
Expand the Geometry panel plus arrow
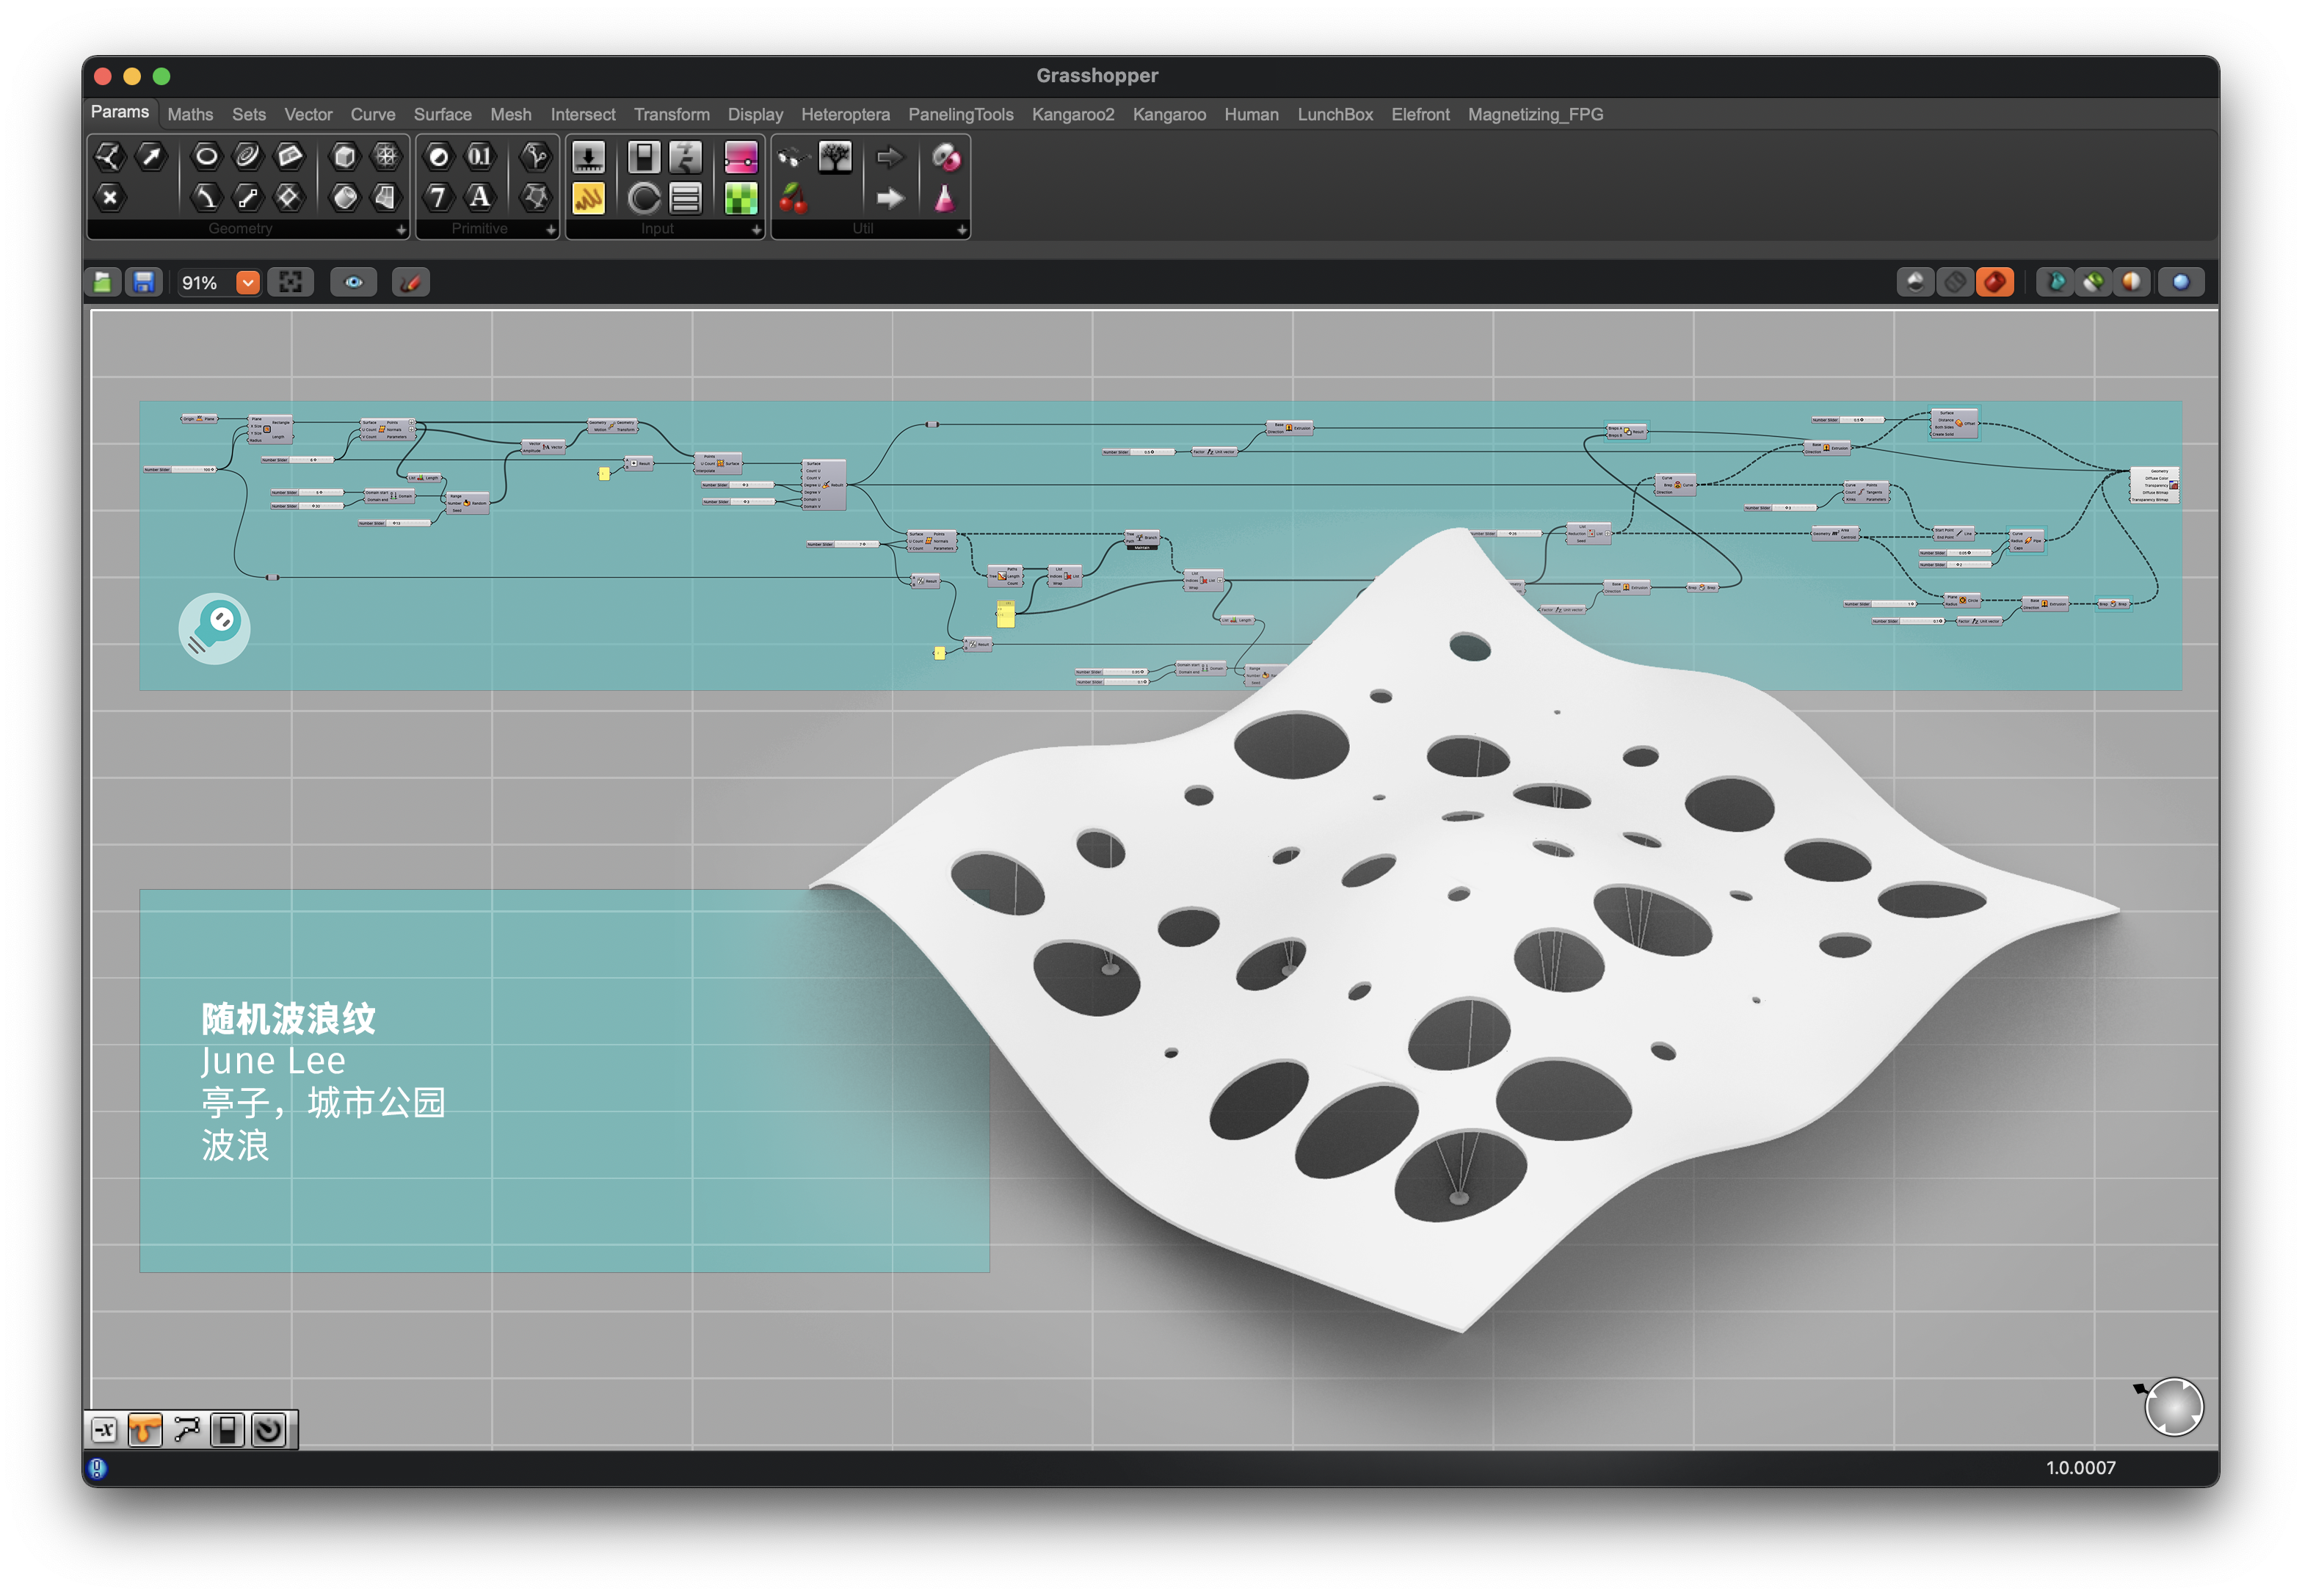[401, 230]
